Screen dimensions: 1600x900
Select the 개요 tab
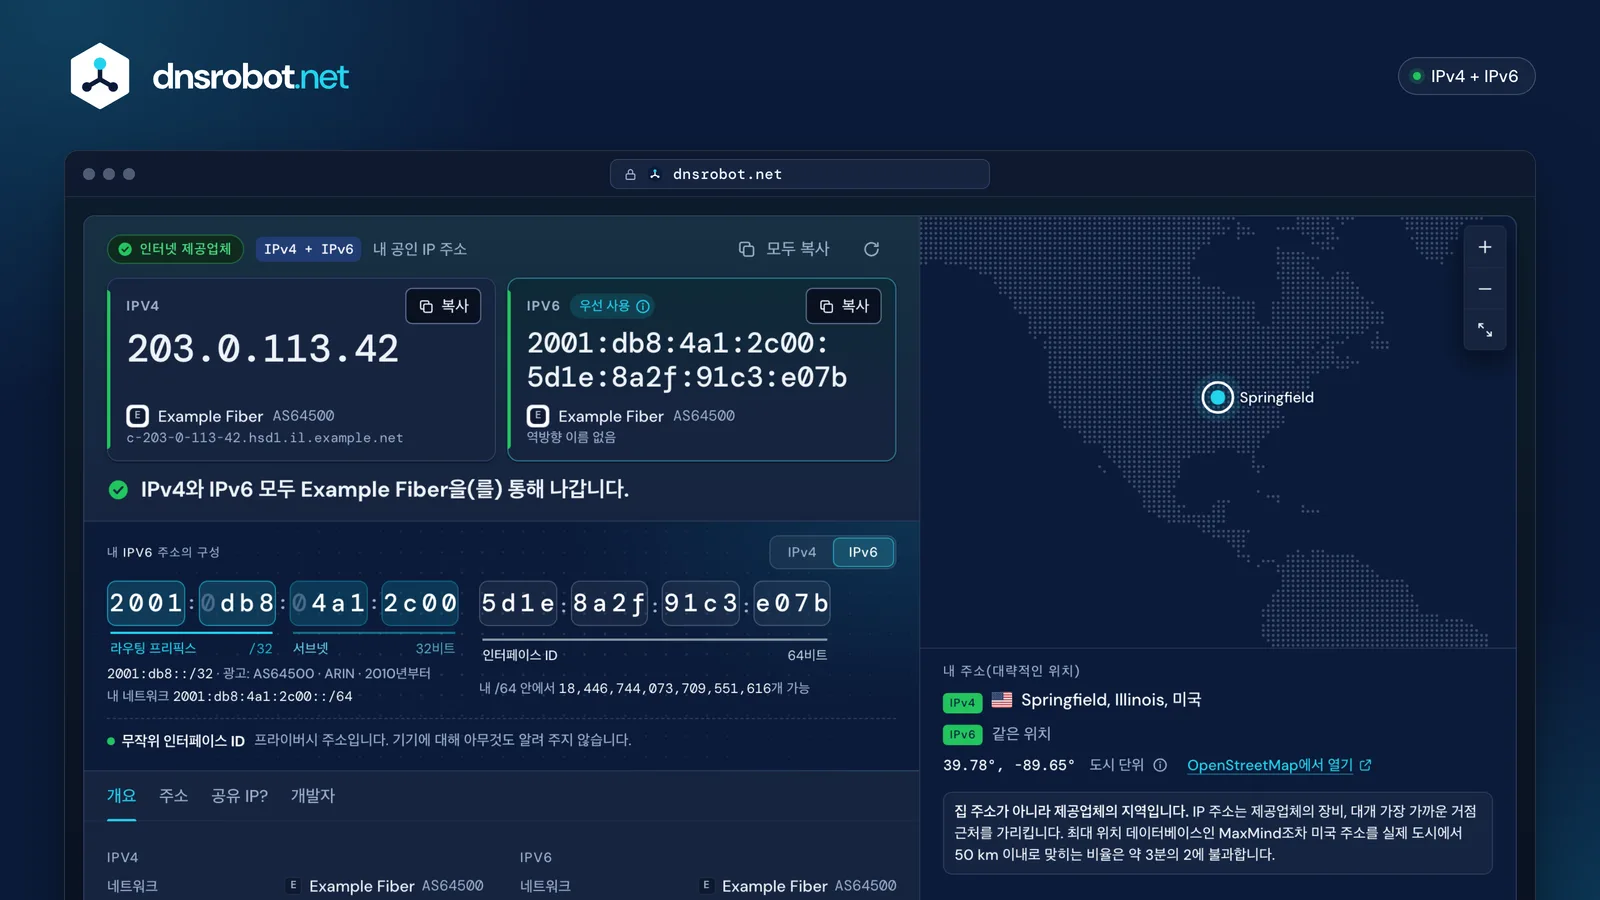coord(121,796)
